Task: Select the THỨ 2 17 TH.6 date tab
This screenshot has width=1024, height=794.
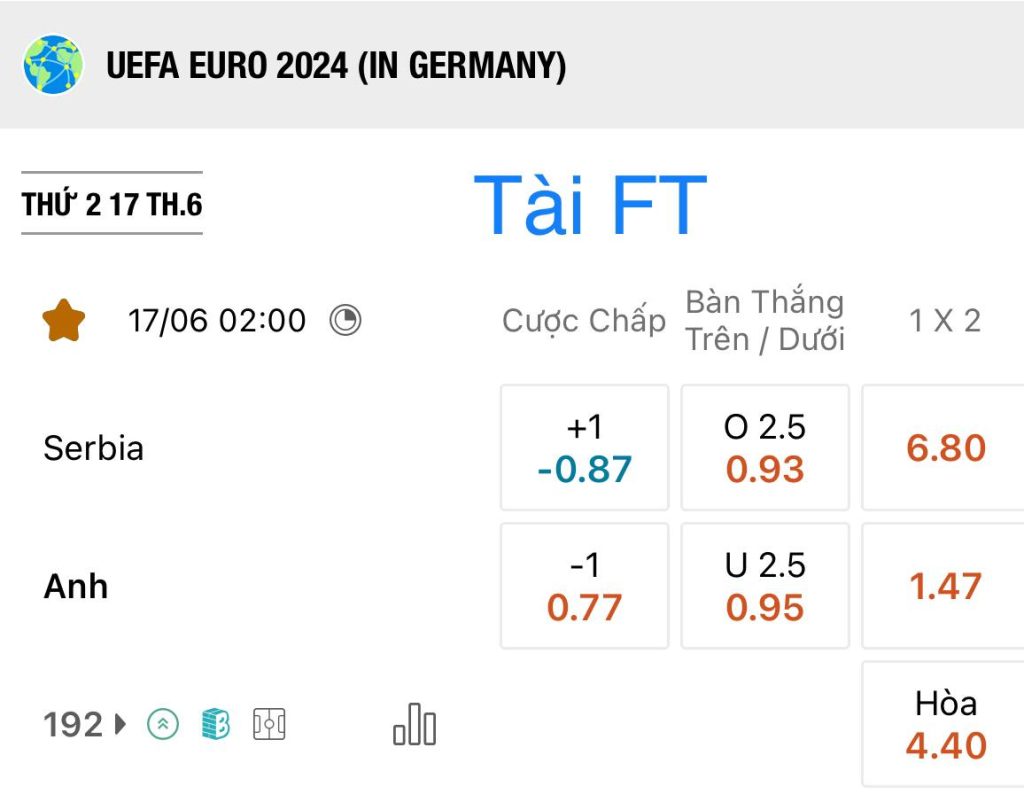Action: coord(112,204)
